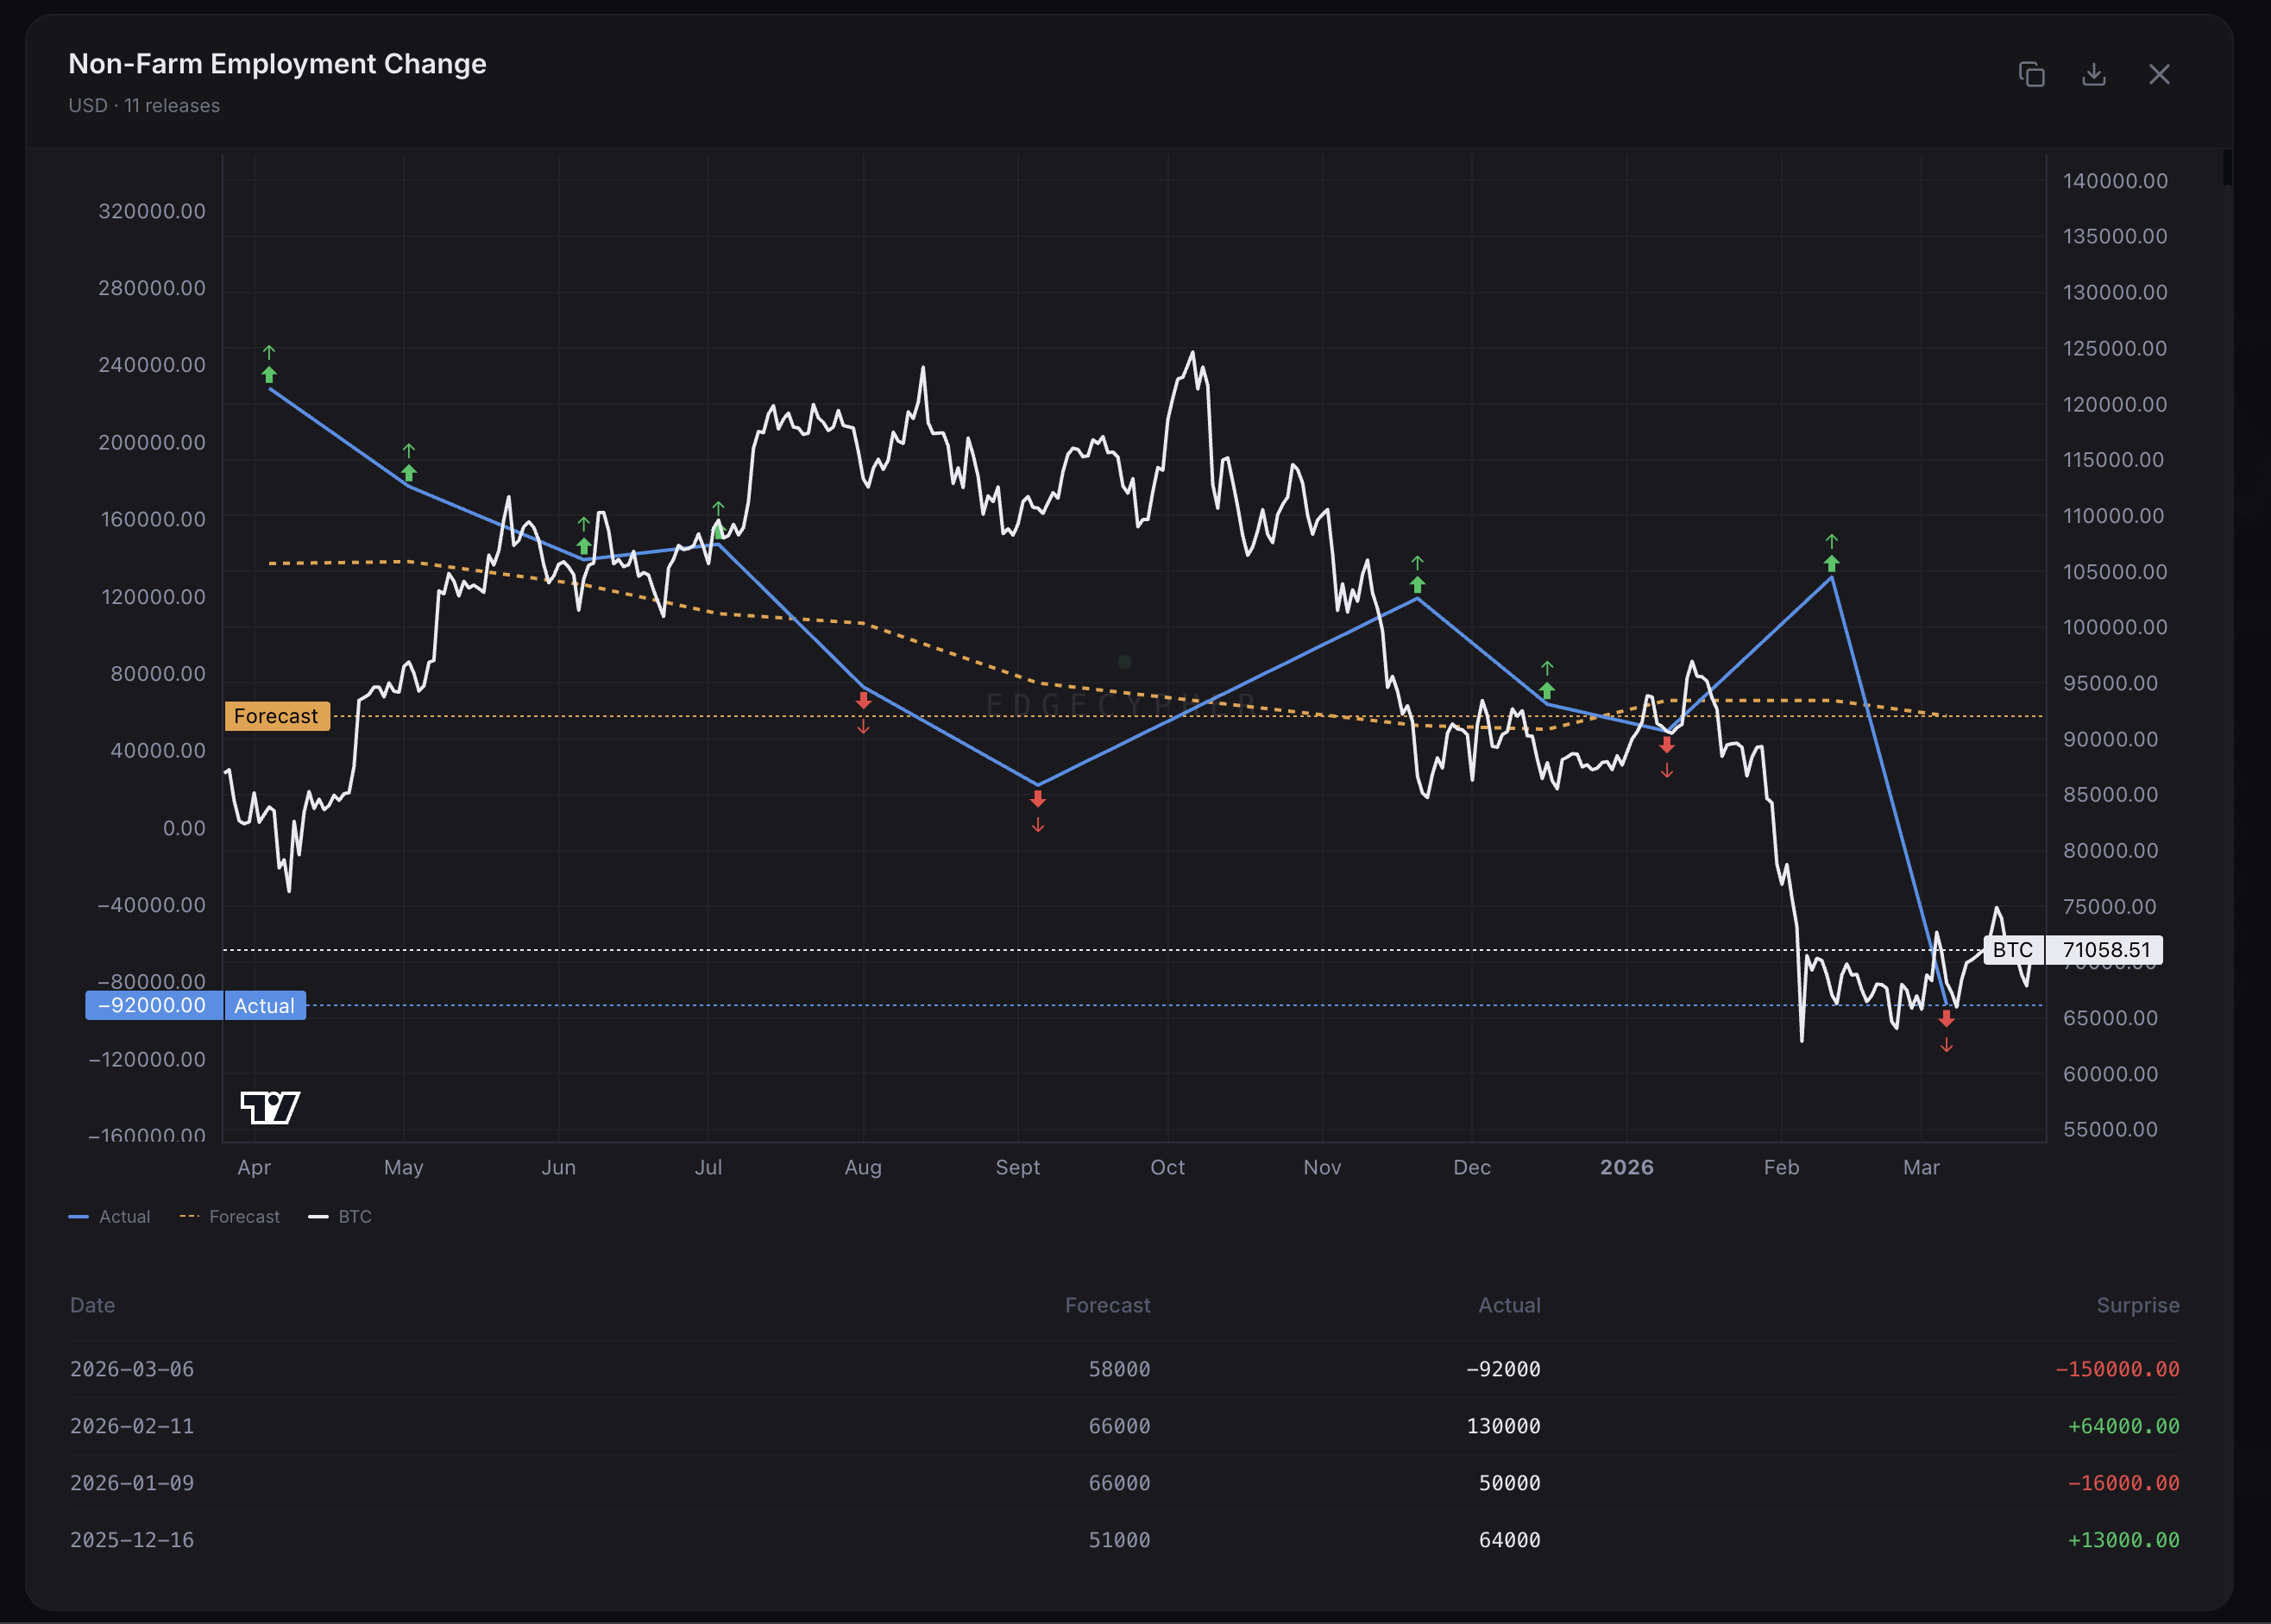Close the Non-Farm Employment Change dialog
The image size is (2271, 1624).
click(2159, 75)
